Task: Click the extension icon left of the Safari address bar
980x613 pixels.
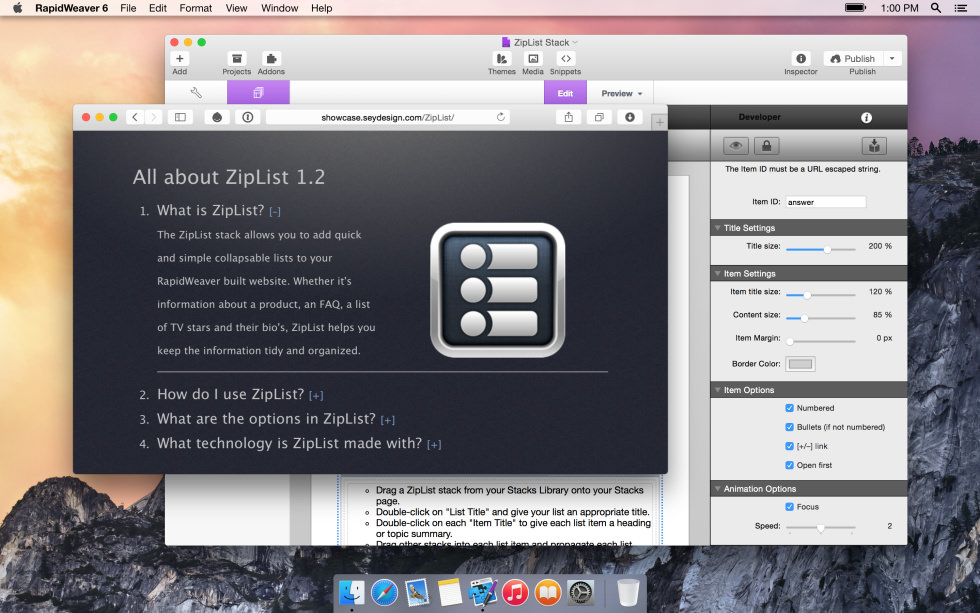Action: pos(217,117)
